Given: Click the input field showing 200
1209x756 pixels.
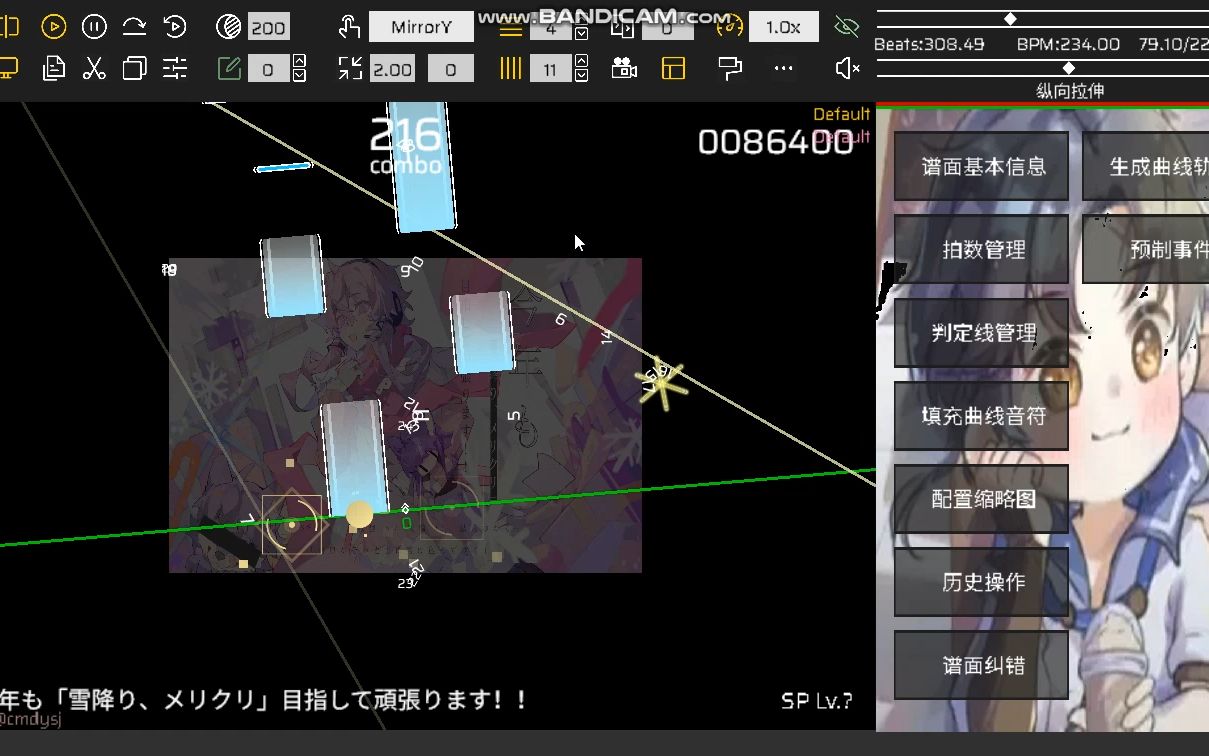Looking at the screenshot, I should coord(268,28).
